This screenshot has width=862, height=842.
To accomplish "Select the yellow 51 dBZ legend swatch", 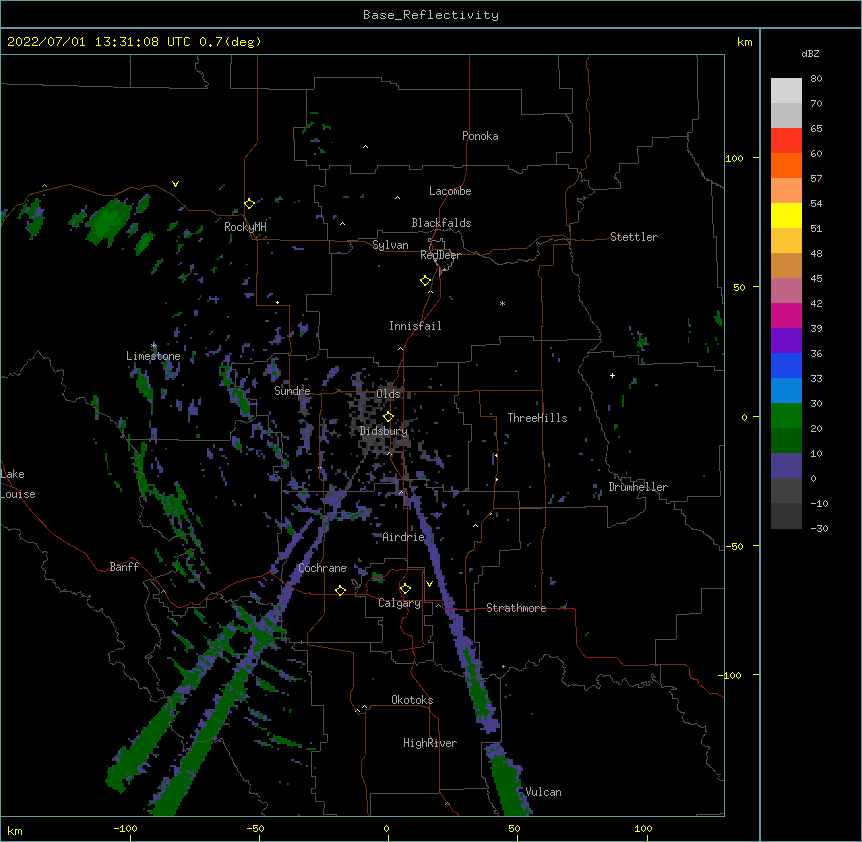I will click(786, 215).
